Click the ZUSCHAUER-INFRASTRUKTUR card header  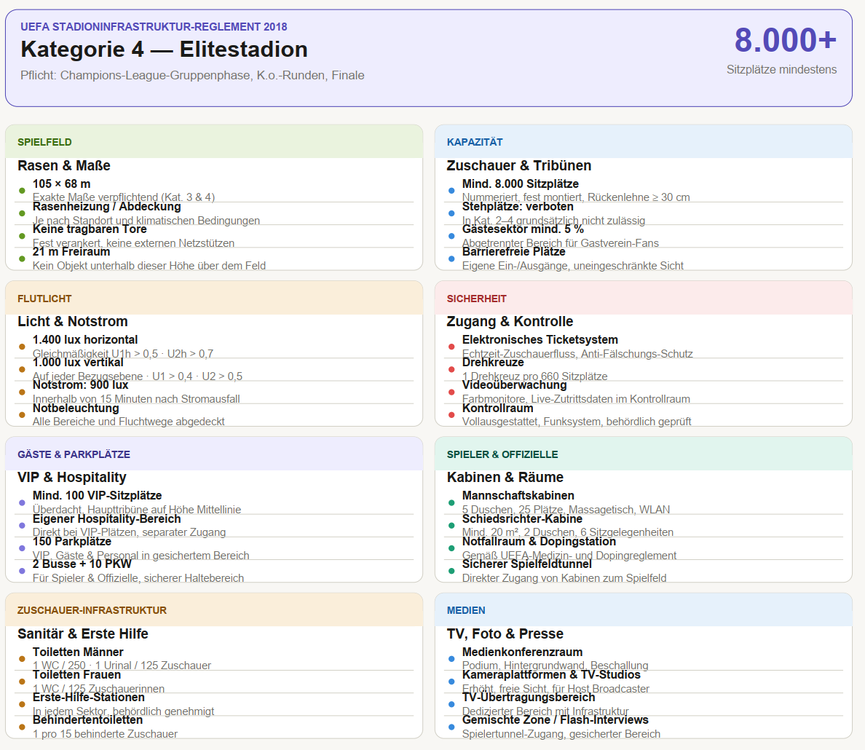click(214, 610)
